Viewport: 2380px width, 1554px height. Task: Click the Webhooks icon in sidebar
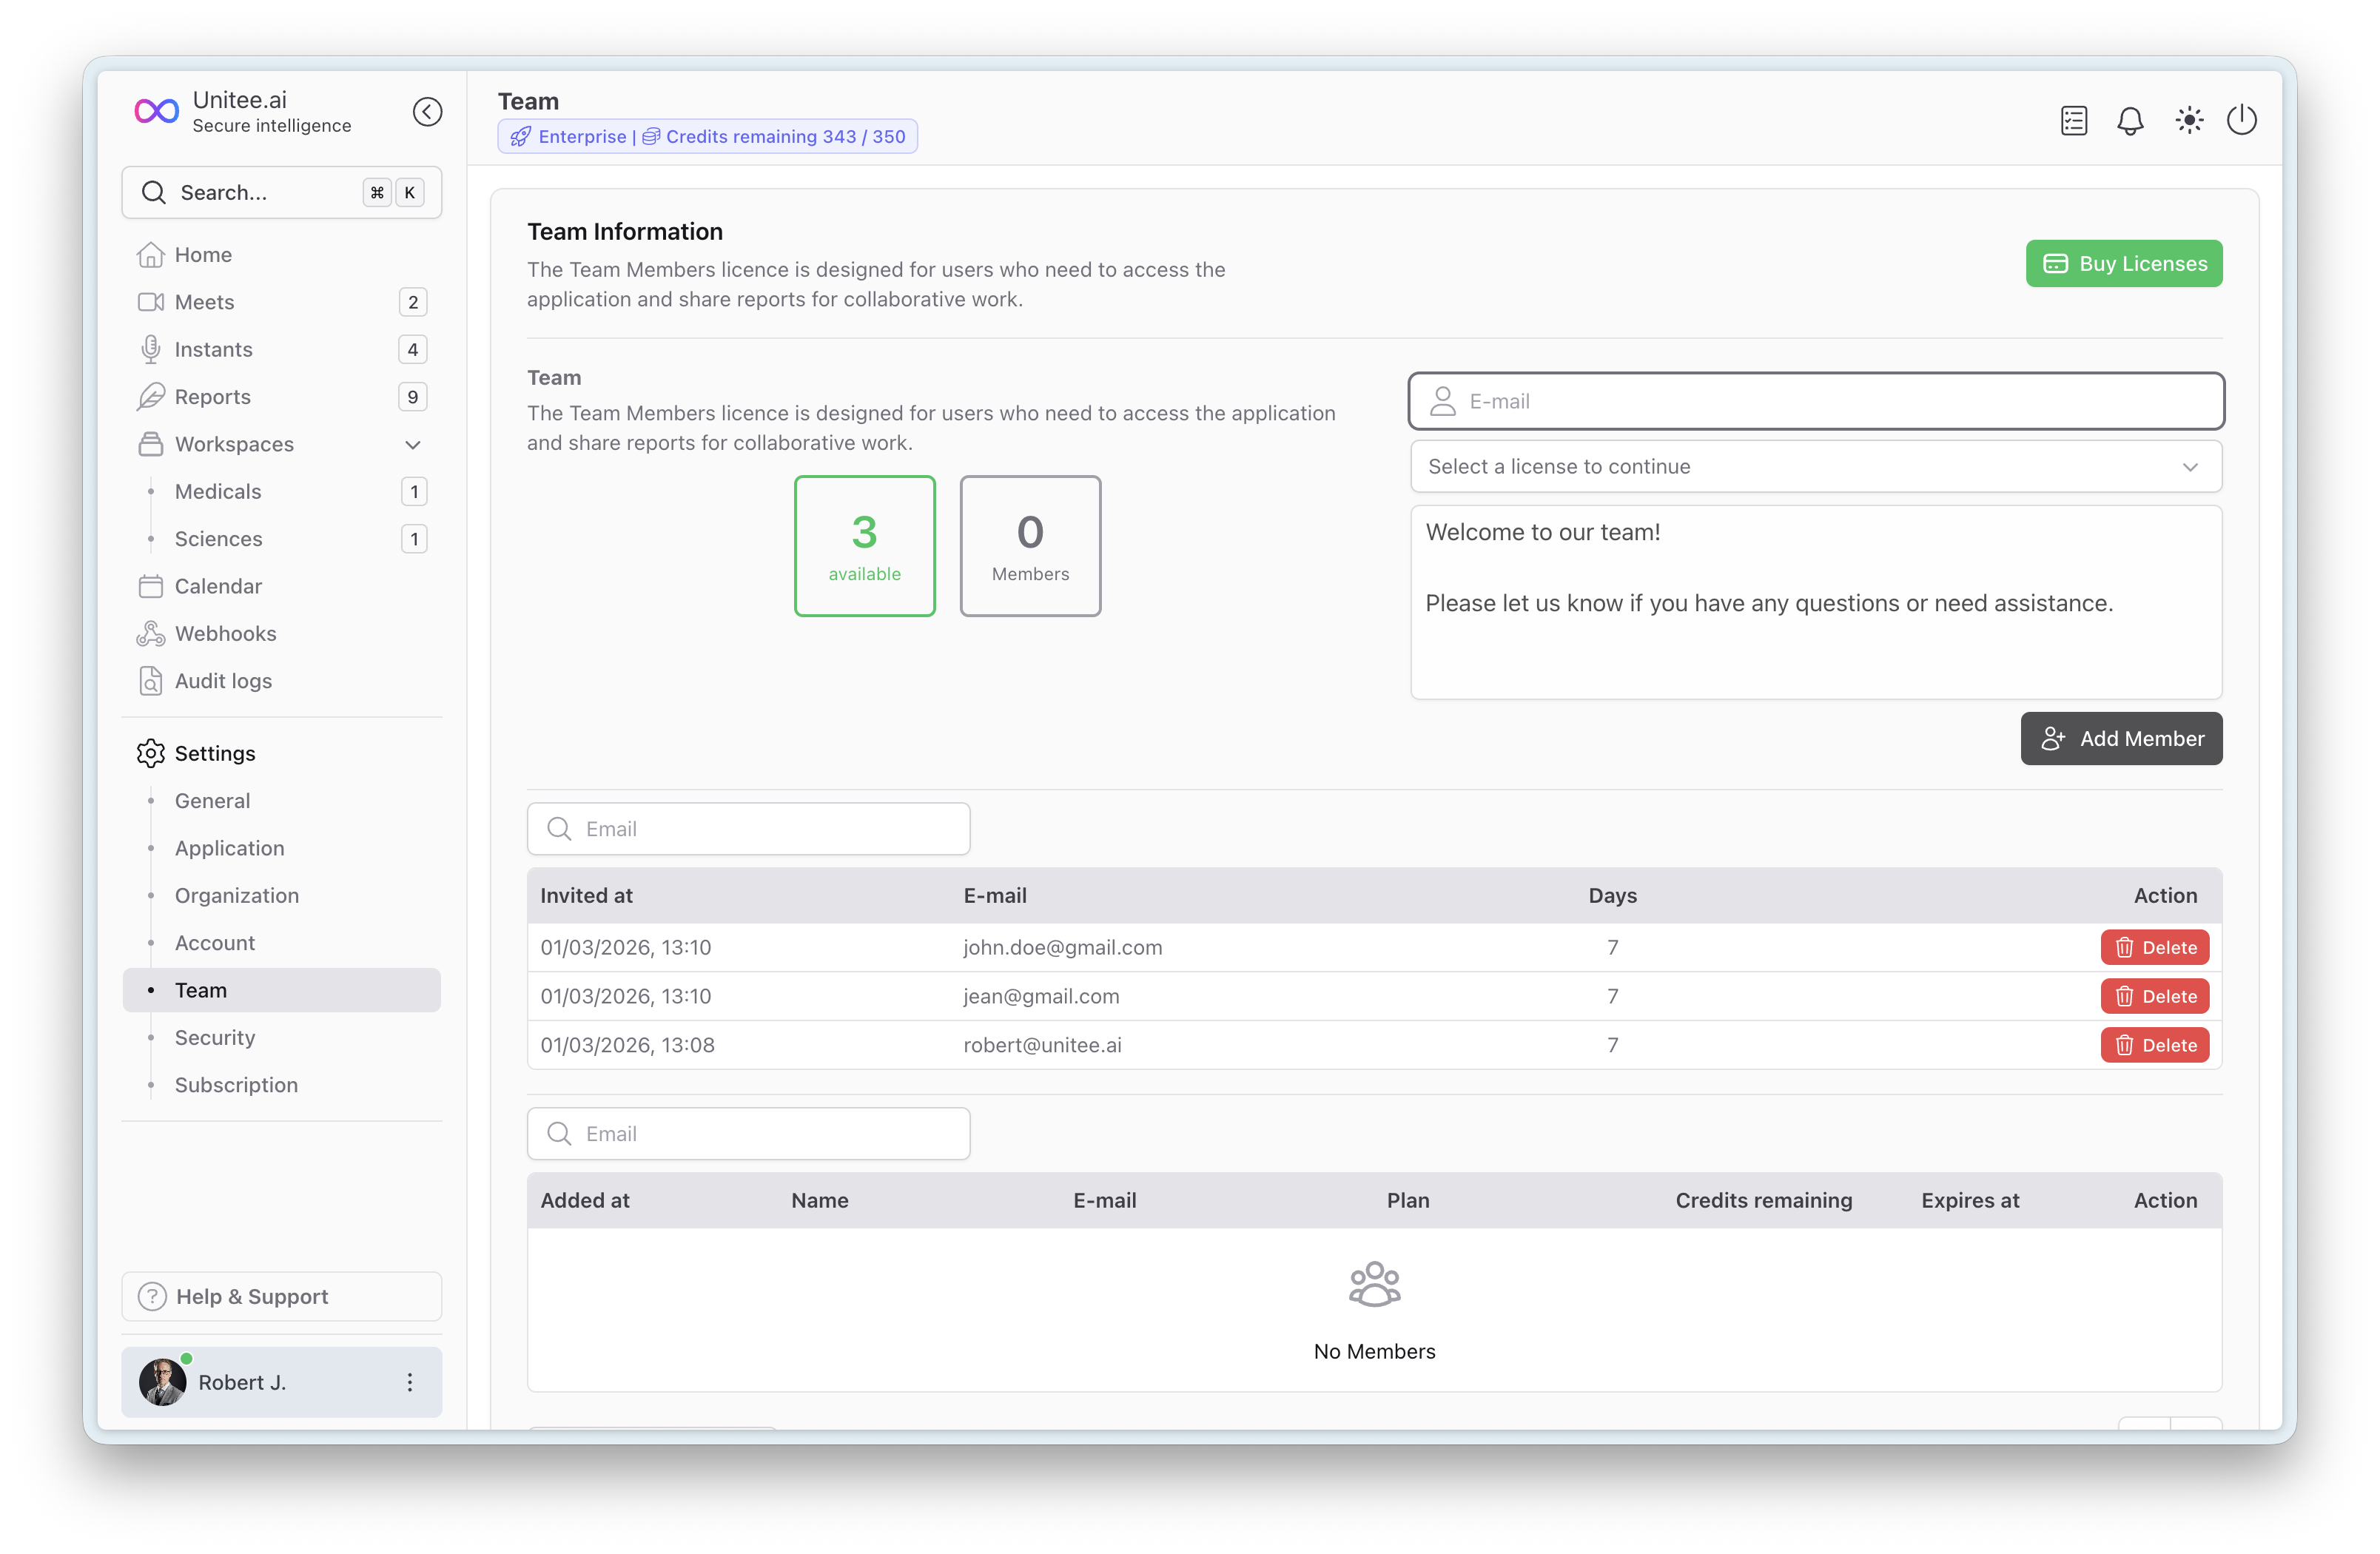click(x=150, y=633)
